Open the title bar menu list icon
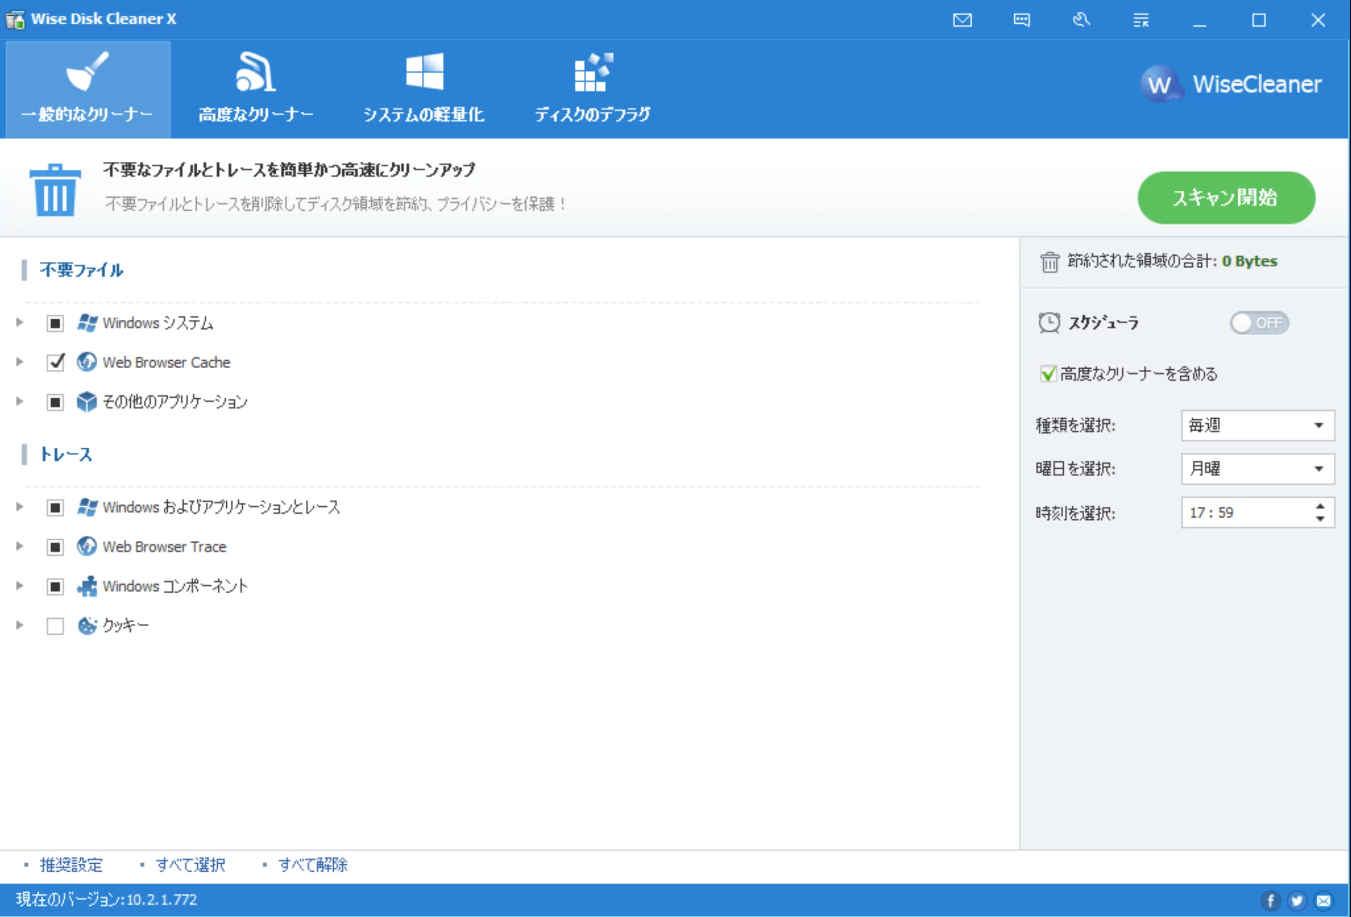1351x917 pixels. (x=1140, y=19)
